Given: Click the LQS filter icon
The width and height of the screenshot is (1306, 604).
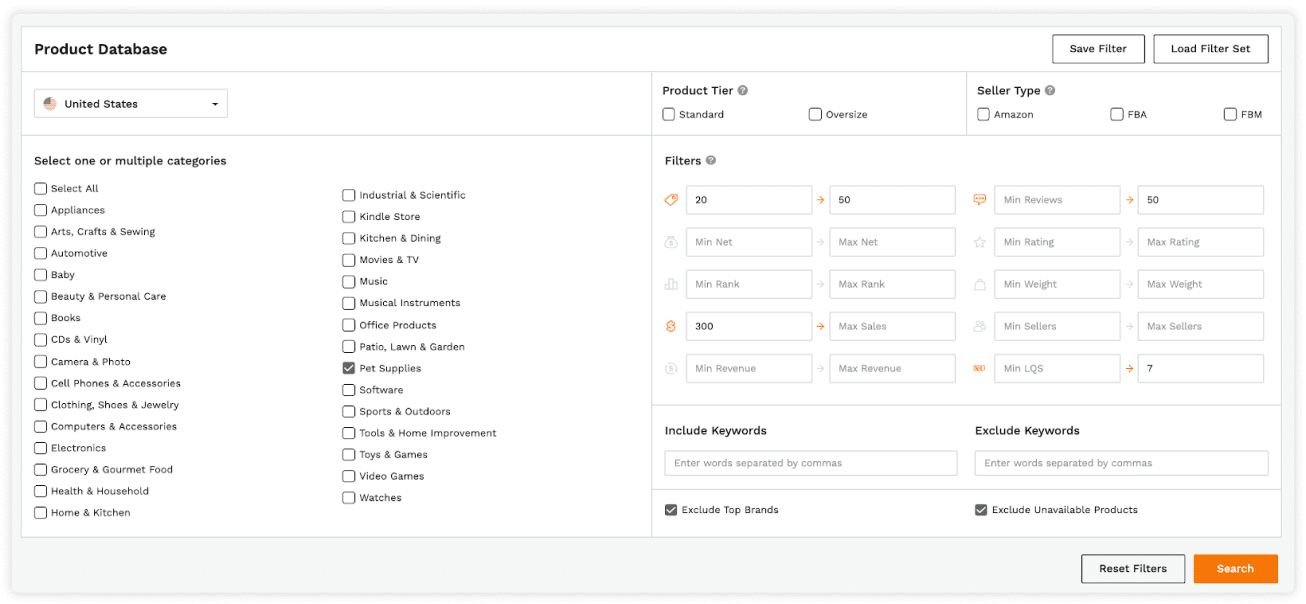Looking at the screenshot, I should (980, 369).
